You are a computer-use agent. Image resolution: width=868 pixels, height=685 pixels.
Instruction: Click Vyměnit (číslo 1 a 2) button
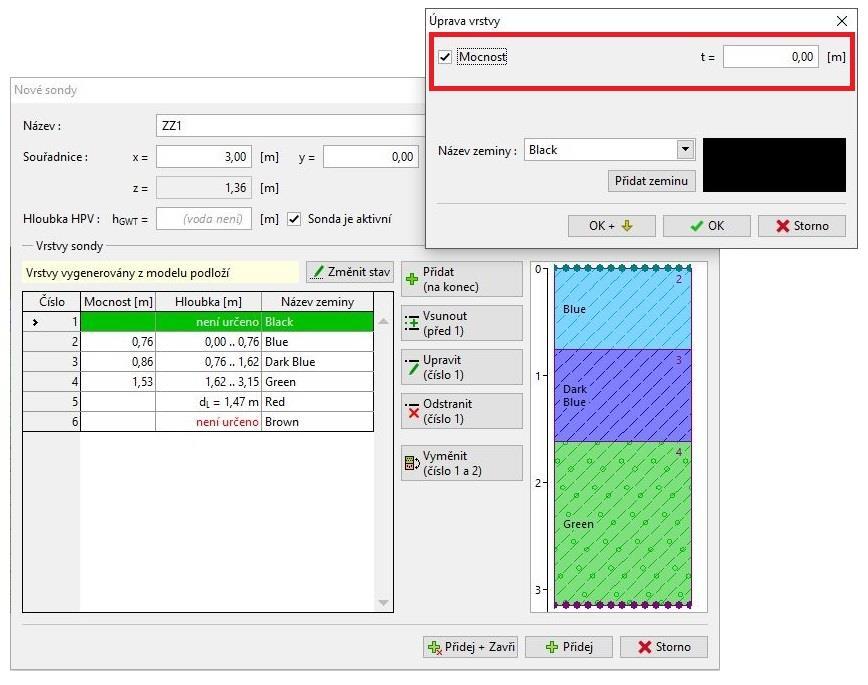[x=462, y=463]
